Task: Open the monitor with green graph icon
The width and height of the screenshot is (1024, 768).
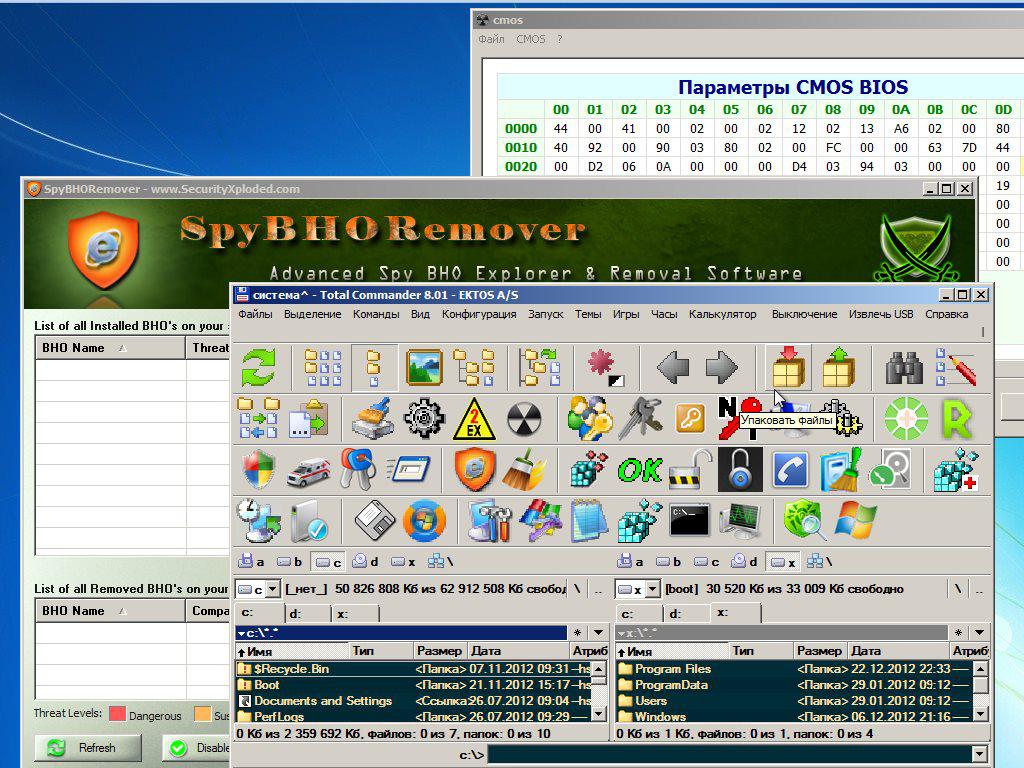Action: click(740, 520)
